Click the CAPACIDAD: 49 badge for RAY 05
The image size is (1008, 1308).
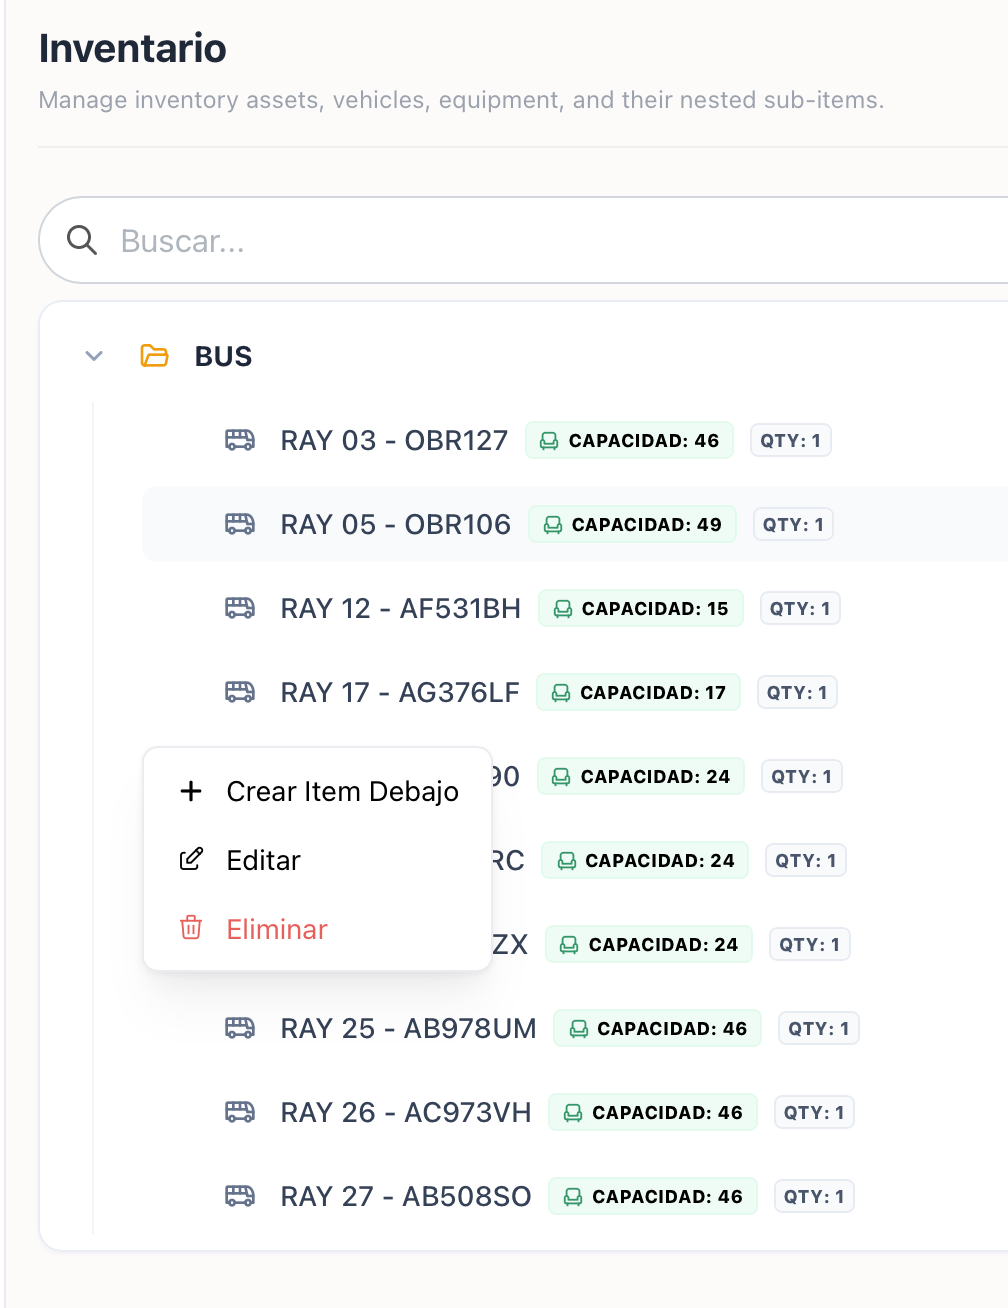632,524
